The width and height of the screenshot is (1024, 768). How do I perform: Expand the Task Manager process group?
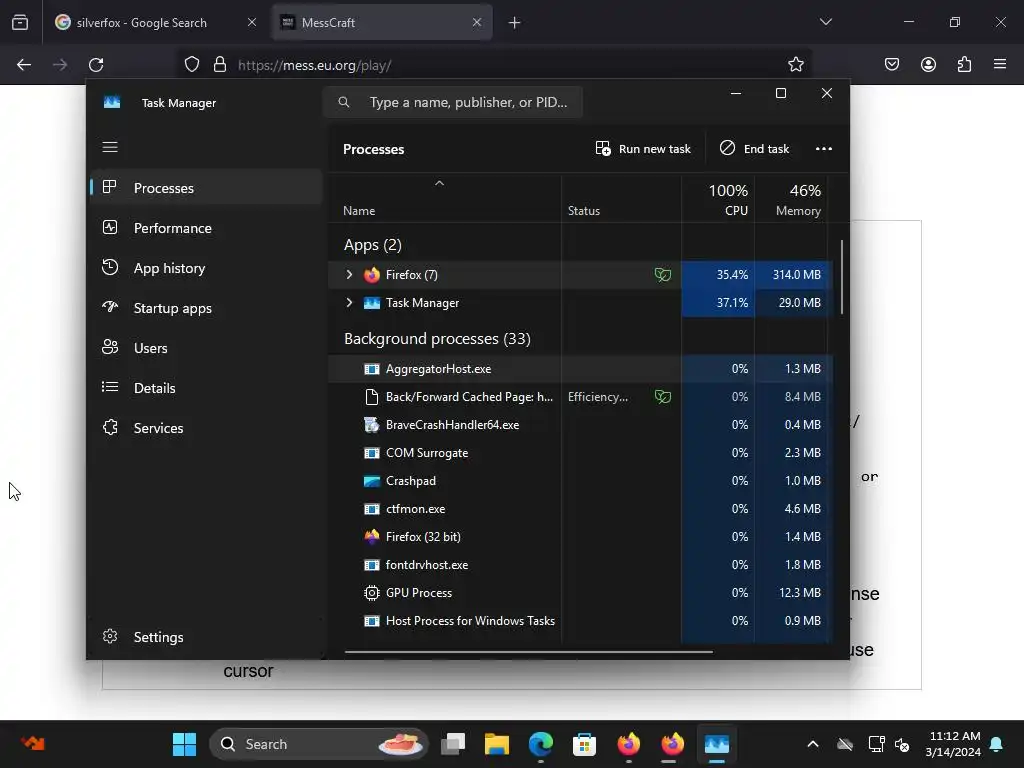click(x=349, y=302)
